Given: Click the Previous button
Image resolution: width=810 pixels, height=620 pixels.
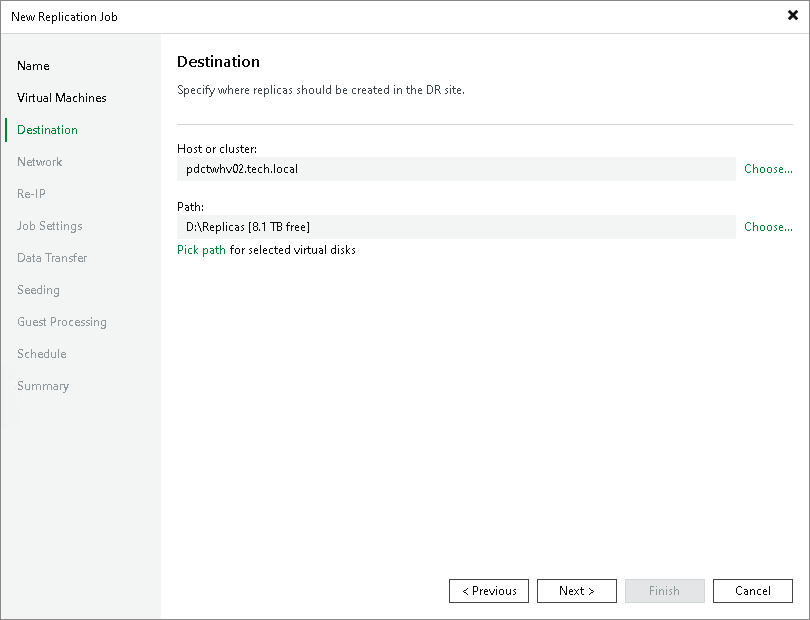Looking at the screenshot, I should (x=488, y=590).
